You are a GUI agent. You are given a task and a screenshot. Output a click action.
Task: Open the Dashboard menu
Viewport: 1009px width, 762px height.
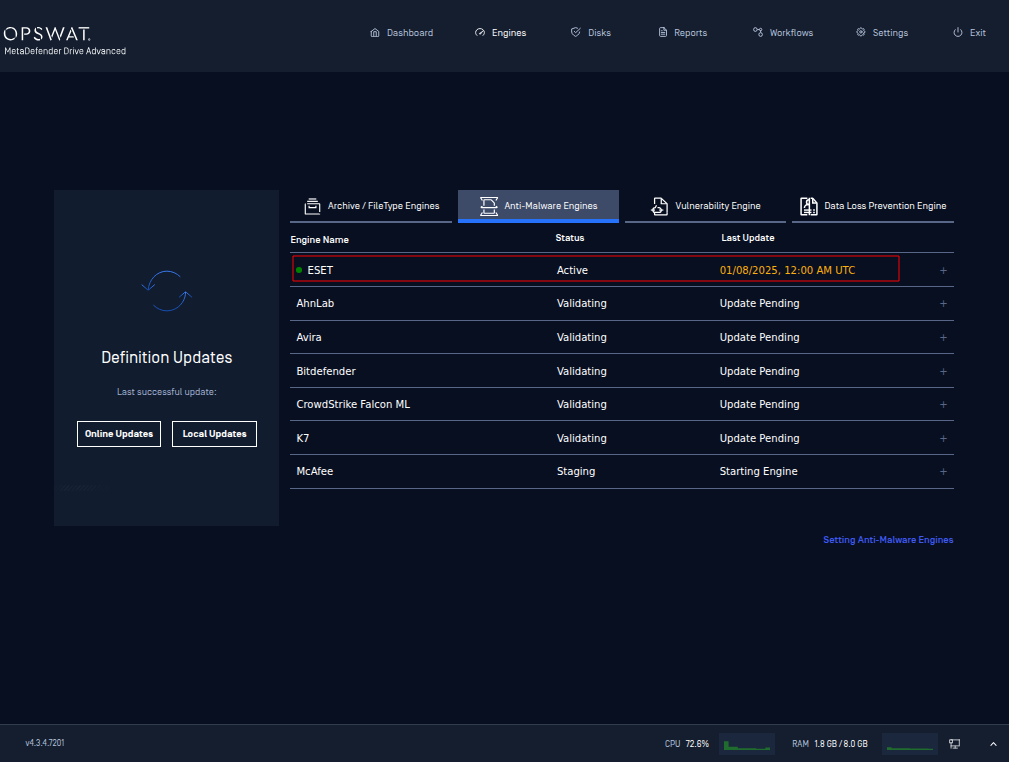click(402, 33)
